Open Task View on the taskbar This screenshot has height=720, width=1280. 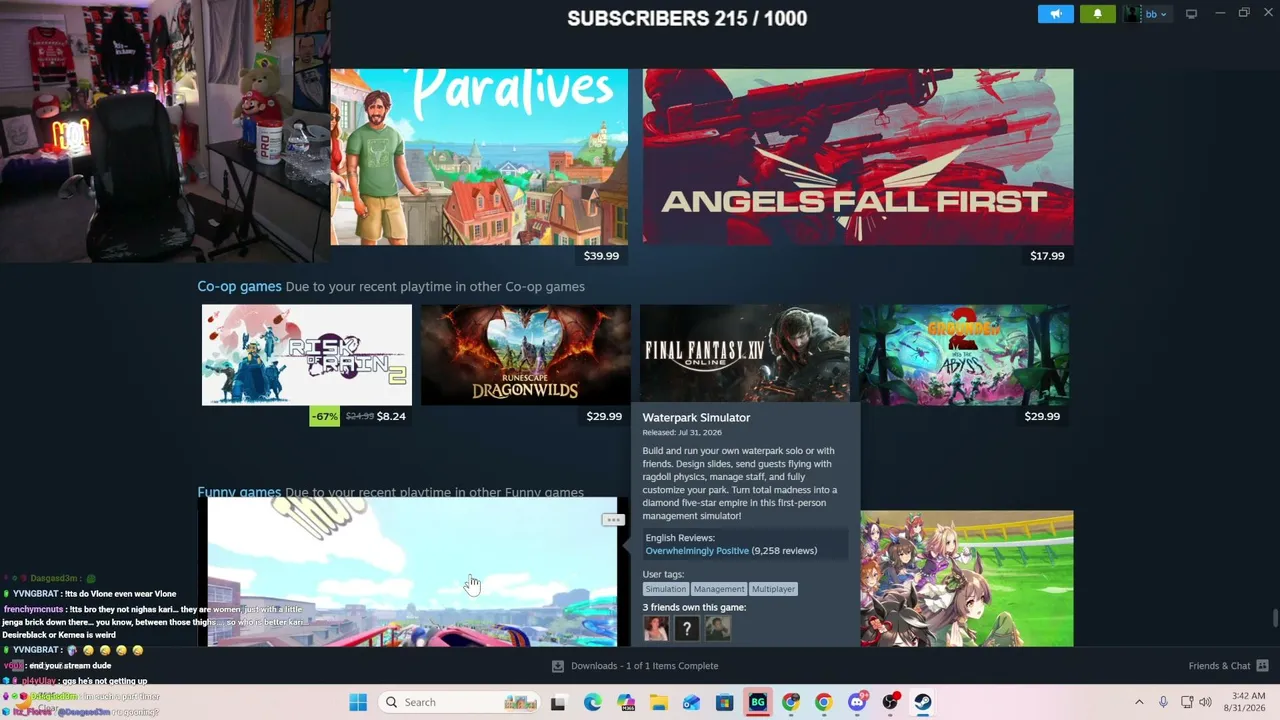558,702
